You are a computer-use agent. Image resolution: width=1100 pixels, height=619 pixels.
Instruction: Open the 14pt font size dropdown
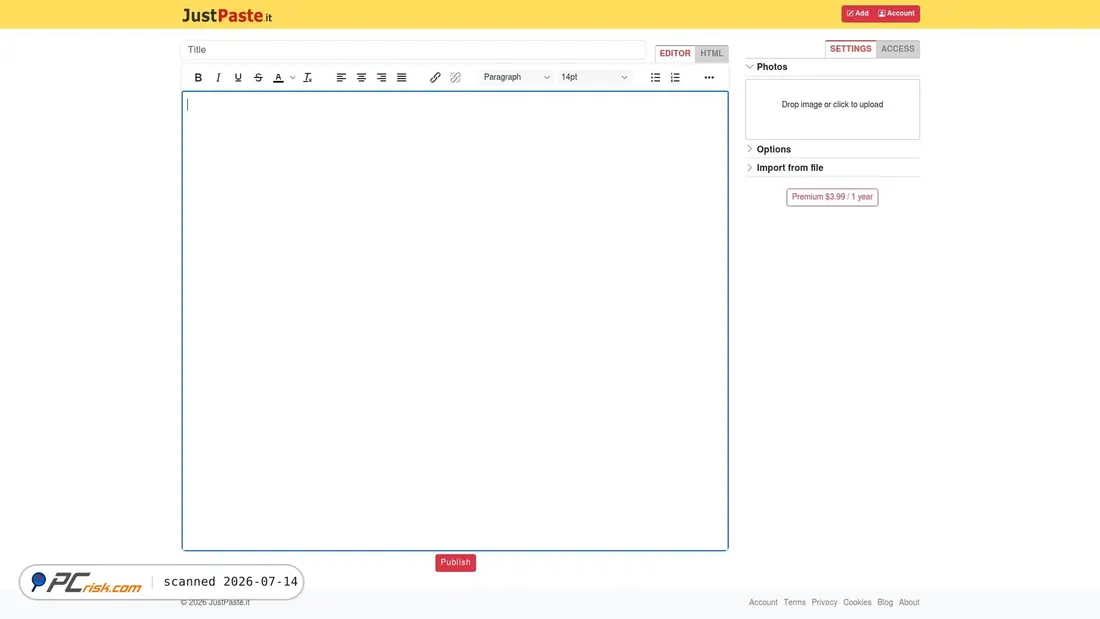click(593, 77)
